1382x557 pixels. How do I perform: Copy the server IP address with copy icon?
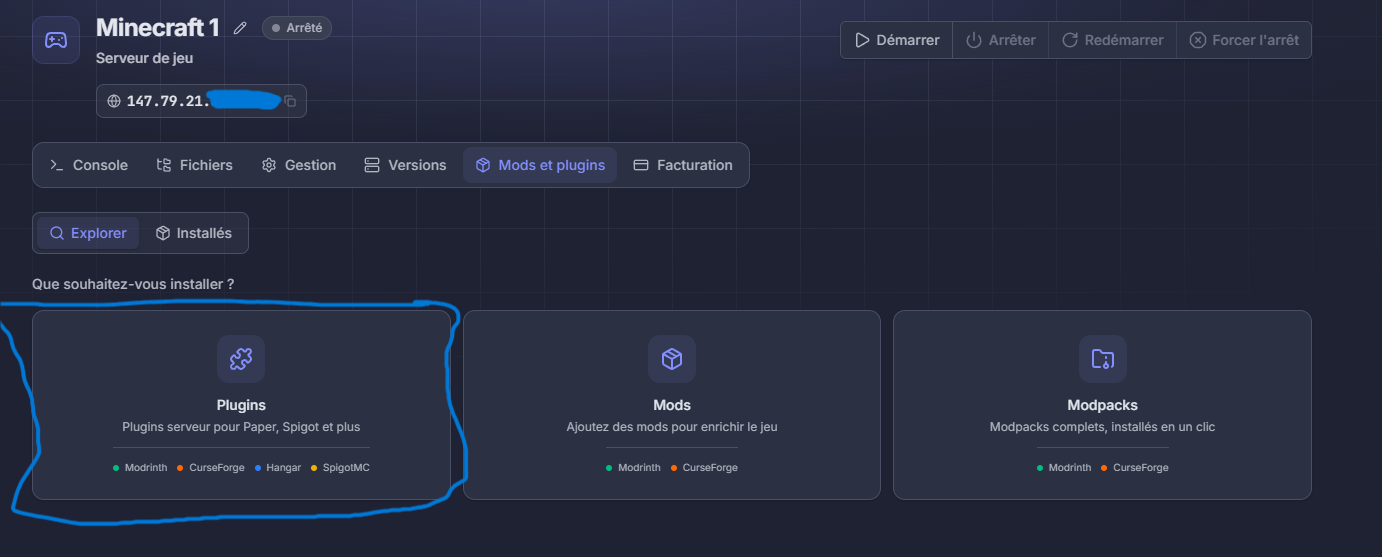pyautogui.click(x=290, y=101)
